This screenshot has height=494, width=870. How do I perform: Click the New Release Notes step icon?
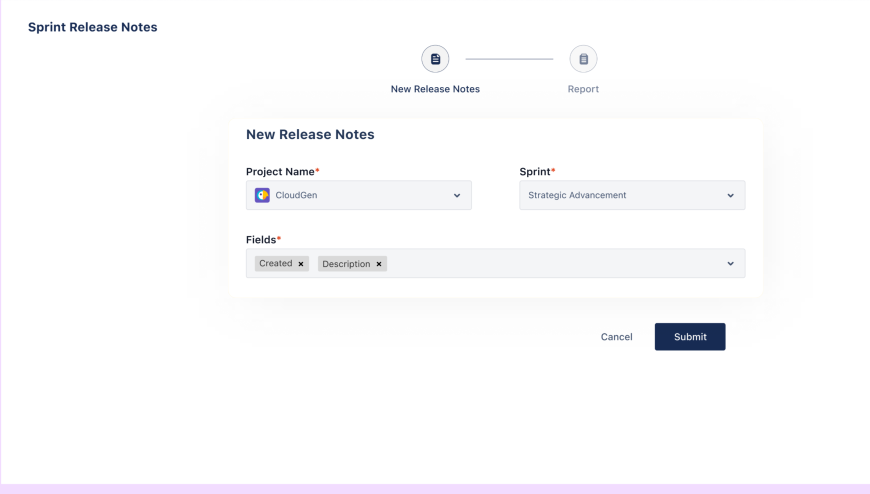click(x=435, y=59)
